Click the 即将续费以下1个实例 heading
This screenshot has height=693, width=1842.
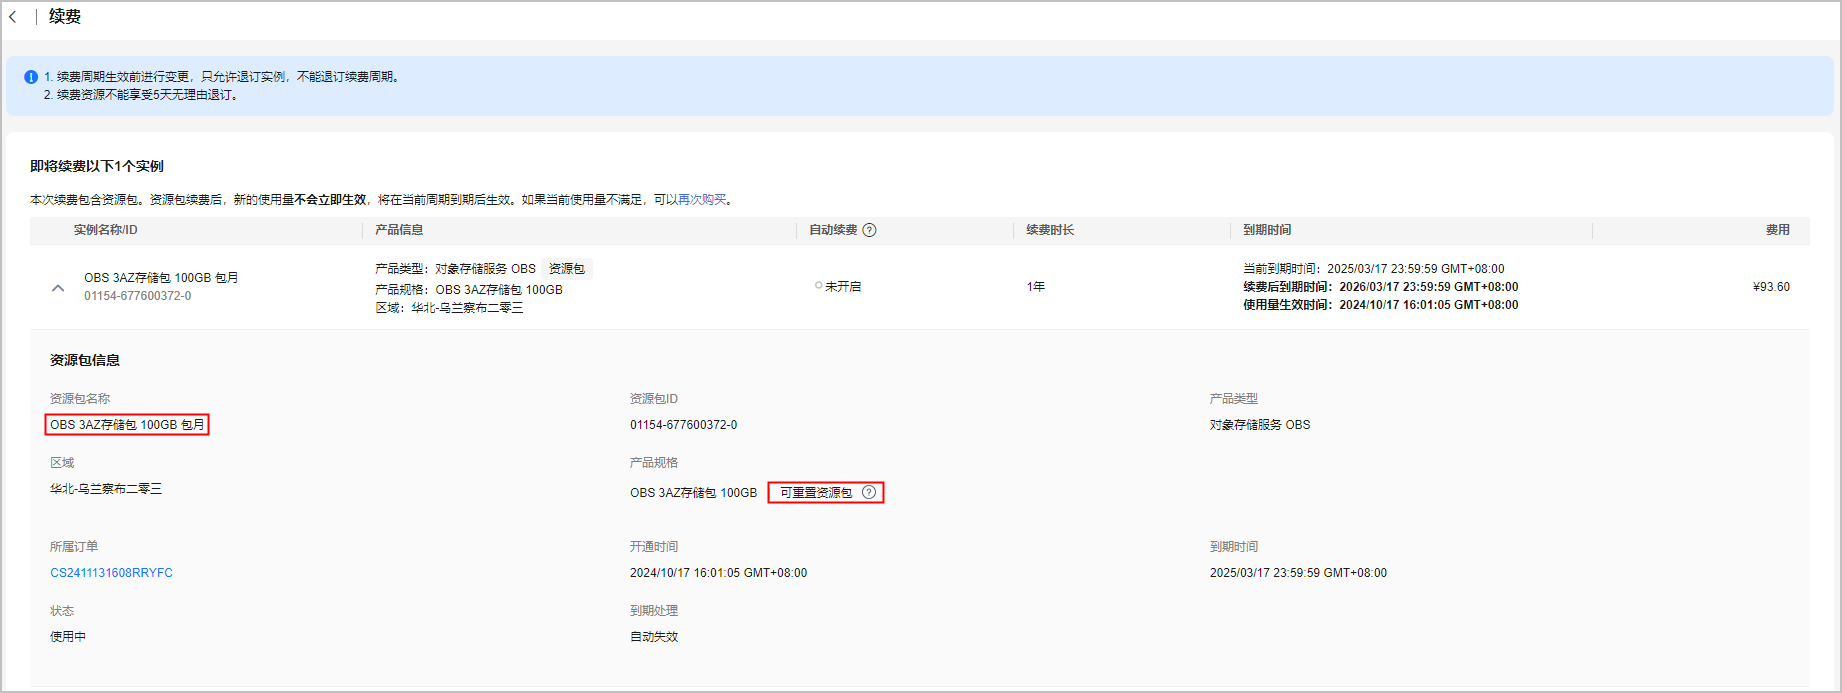pos(97,166)
